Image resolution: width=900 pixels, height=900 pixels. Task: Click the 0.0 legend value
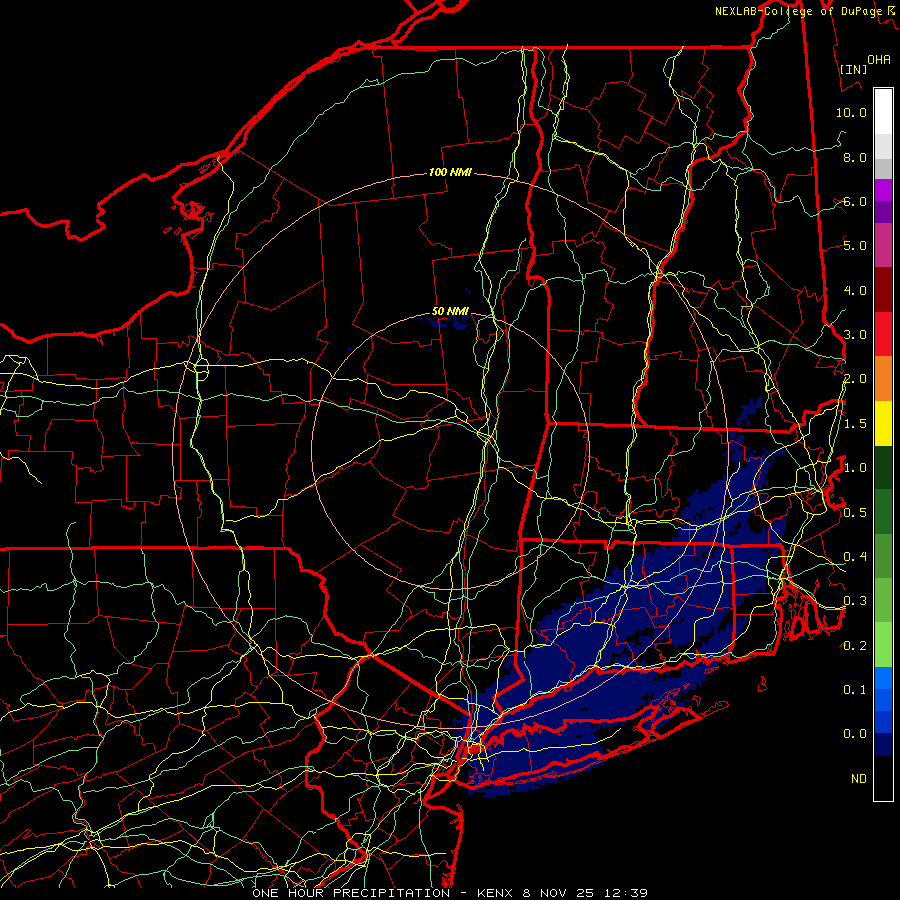855,734
